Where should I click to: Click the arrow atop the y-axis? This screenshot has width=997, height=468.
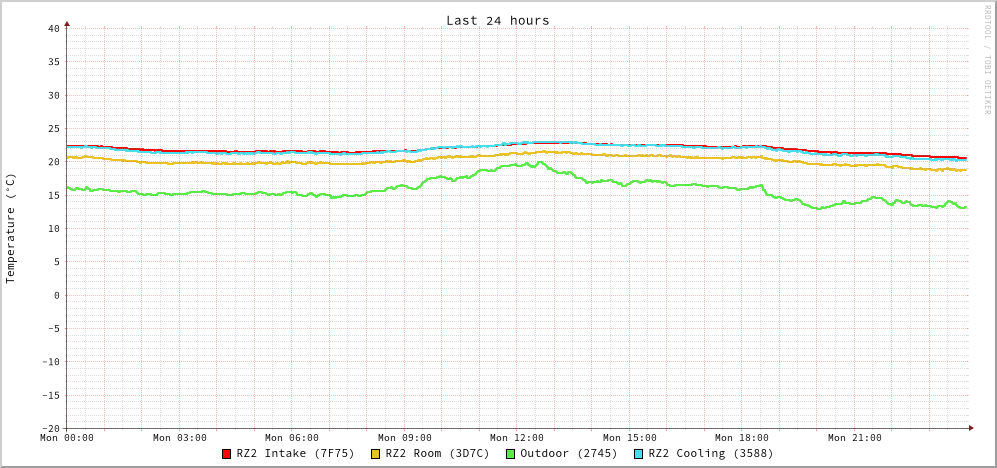(67, 23)
